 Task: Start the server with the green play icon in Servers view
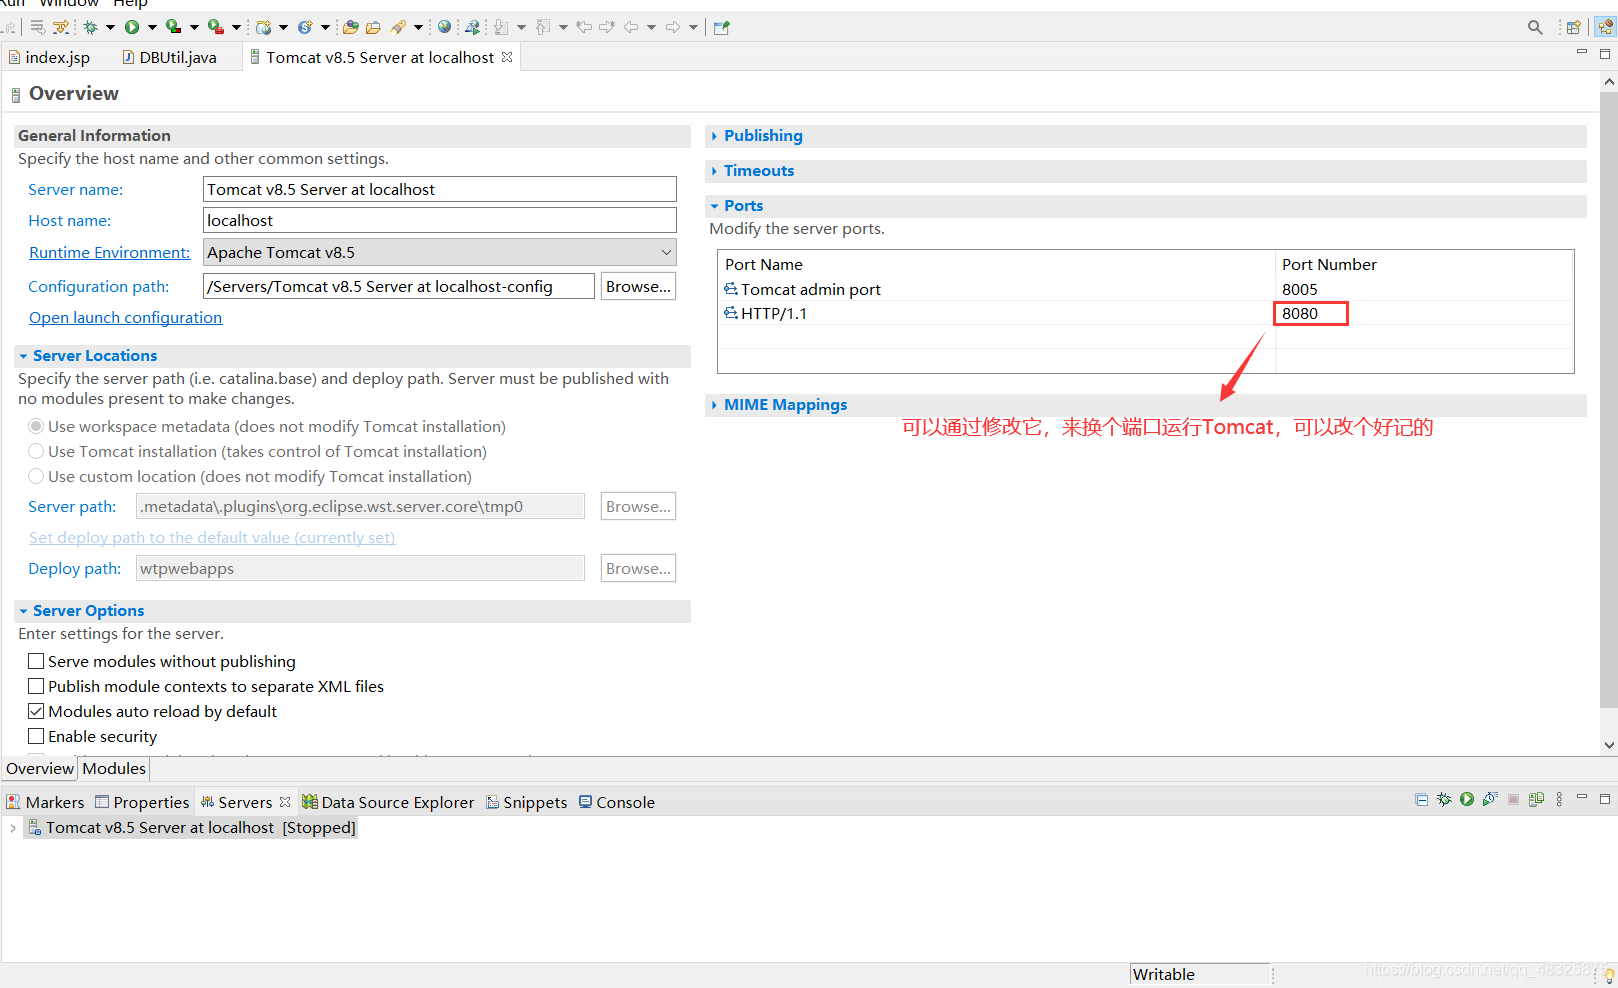1467,799
